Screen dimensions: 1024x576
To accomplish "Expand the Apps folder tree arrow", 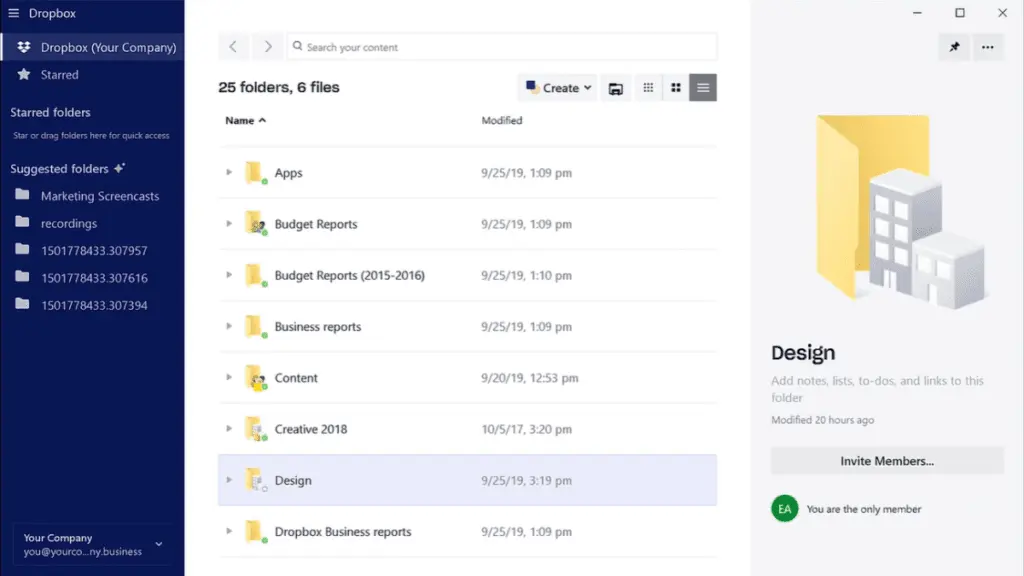I will 229,172.
